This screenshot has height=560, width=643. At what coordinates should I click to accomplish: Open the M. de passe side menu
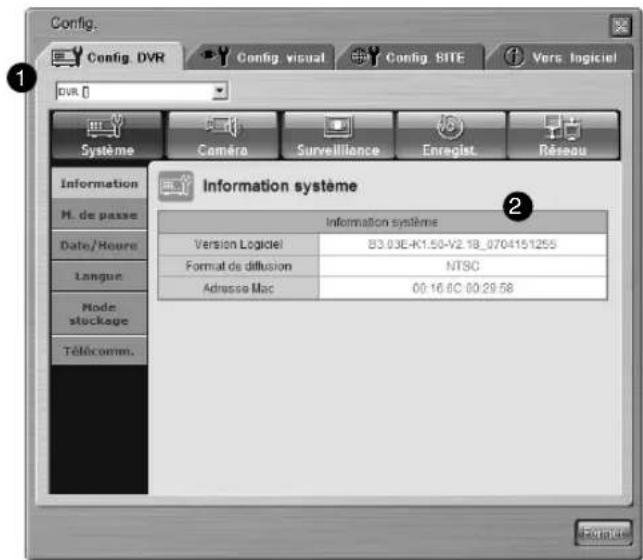tap(99, 214)
